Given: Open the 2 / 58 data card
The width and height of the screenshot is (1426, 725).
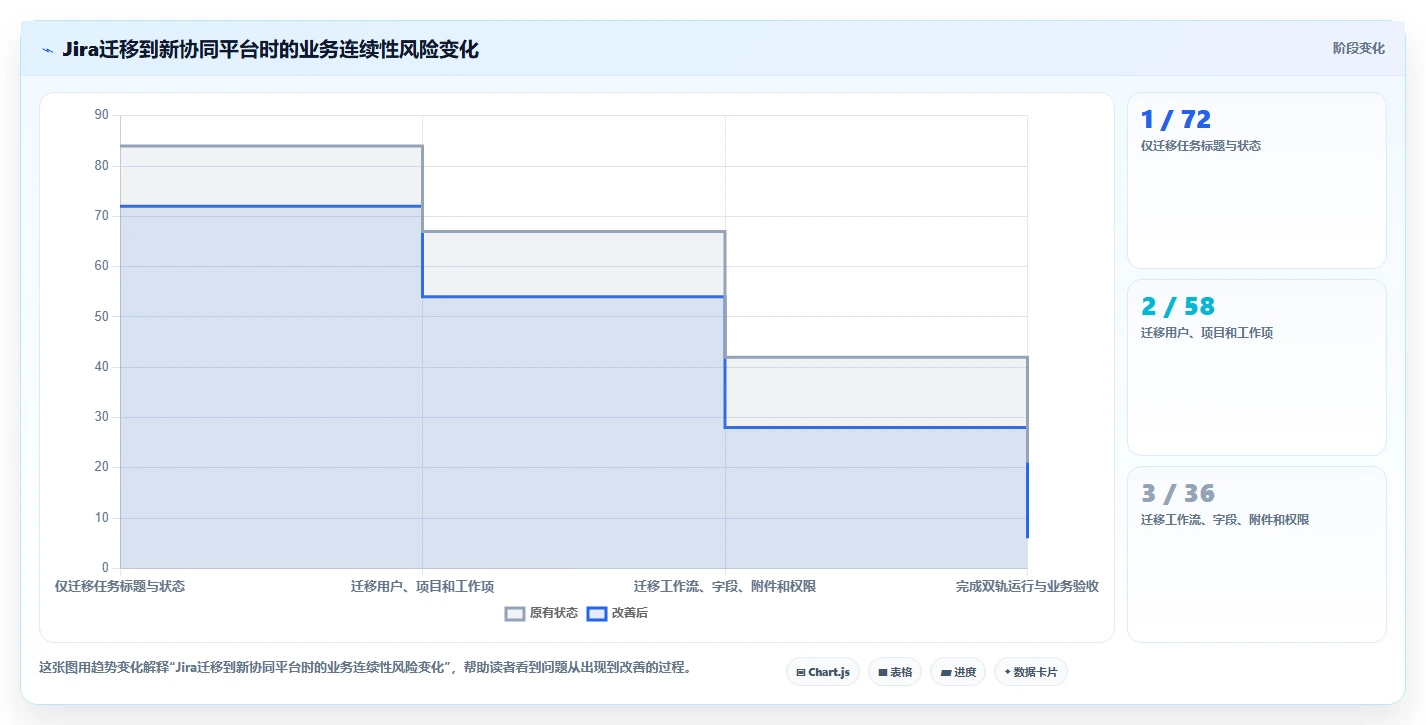Looking at the screenshot, I should click(1257, 368).
